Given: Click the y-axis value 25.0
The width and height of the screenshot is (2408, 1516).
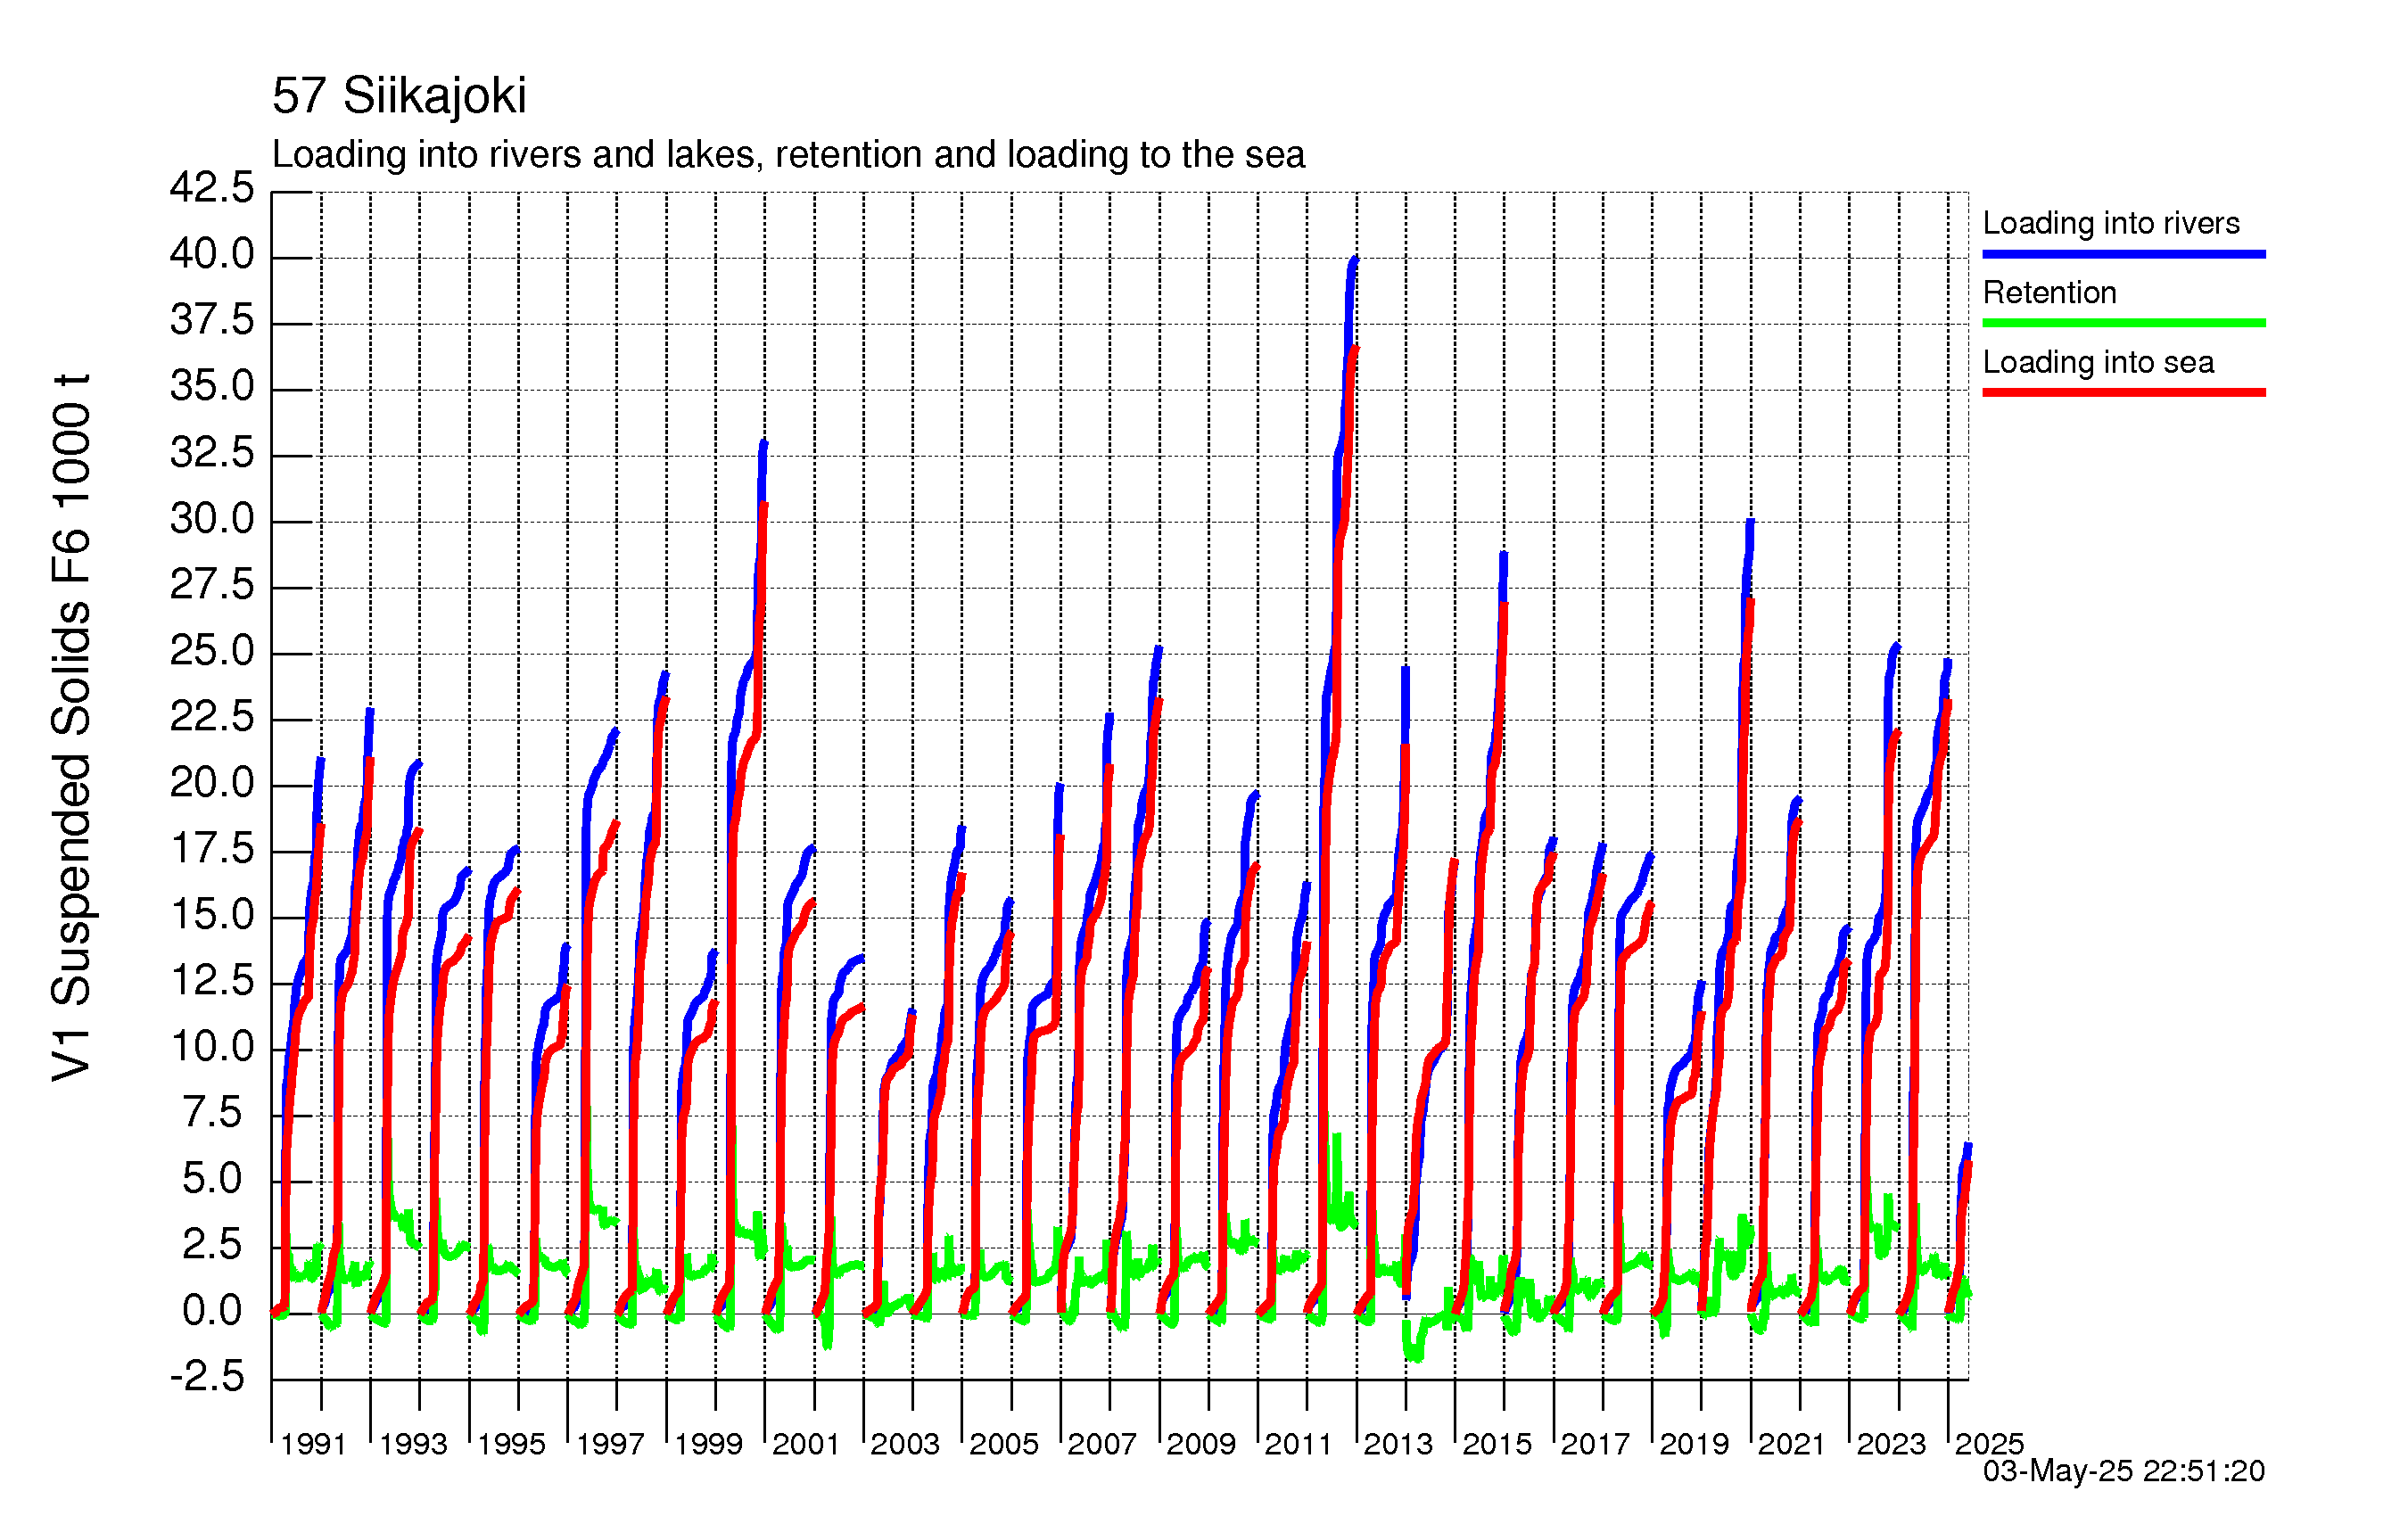Looking at the screenshot, I should (211, 651).
